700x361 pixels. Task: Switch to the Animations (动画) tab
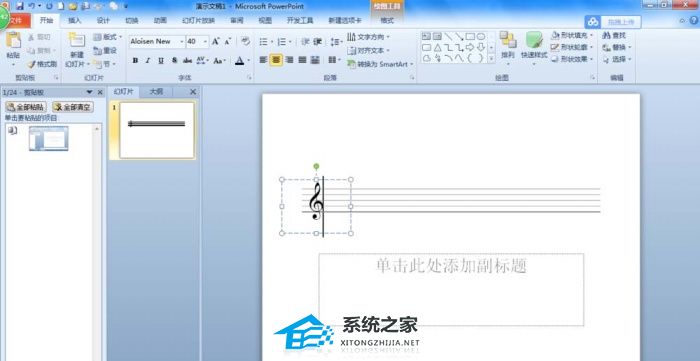click(160, 21)
